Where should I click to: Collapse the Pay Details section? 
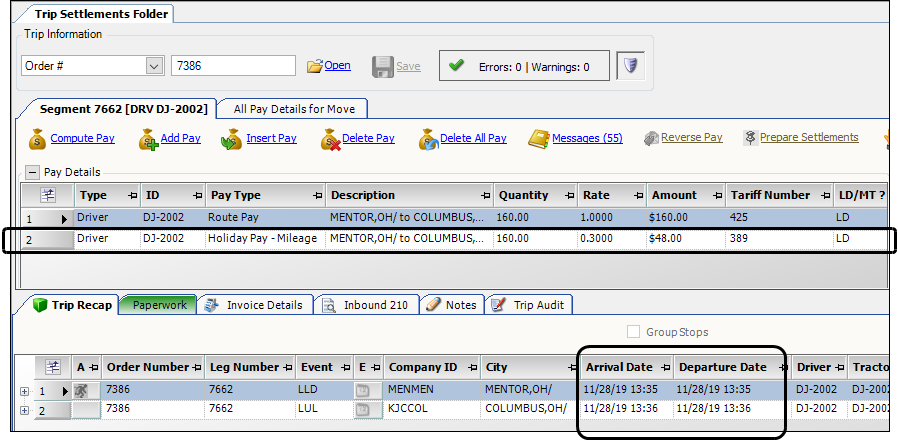[x=32, y=173]
